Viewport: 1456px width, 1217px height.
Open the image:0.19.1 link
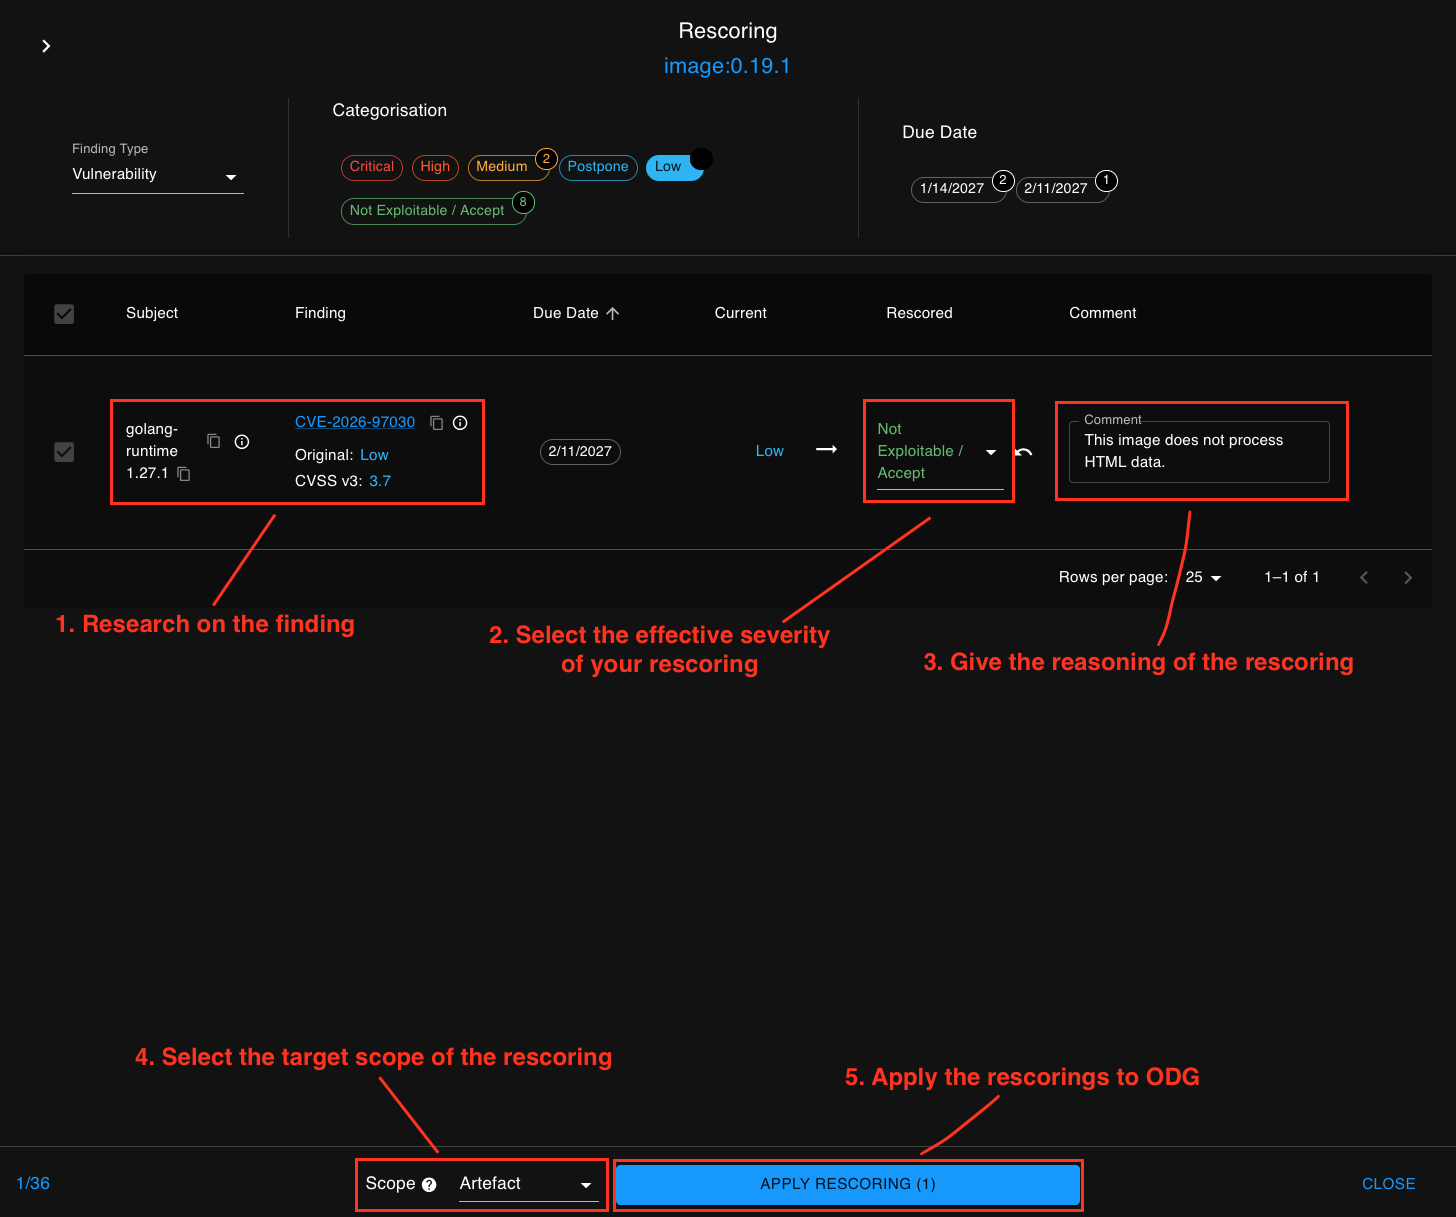[x=727, y=66]
